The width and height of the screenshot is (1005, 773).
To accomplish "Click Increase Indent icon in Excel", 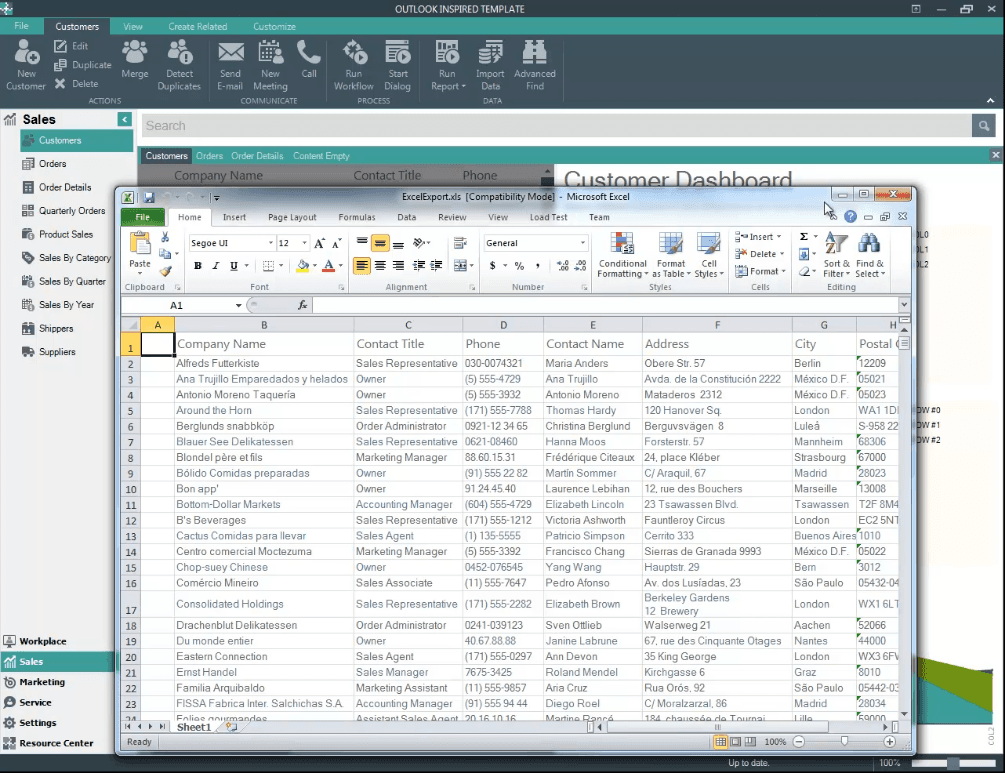I will tap(436, 265).
